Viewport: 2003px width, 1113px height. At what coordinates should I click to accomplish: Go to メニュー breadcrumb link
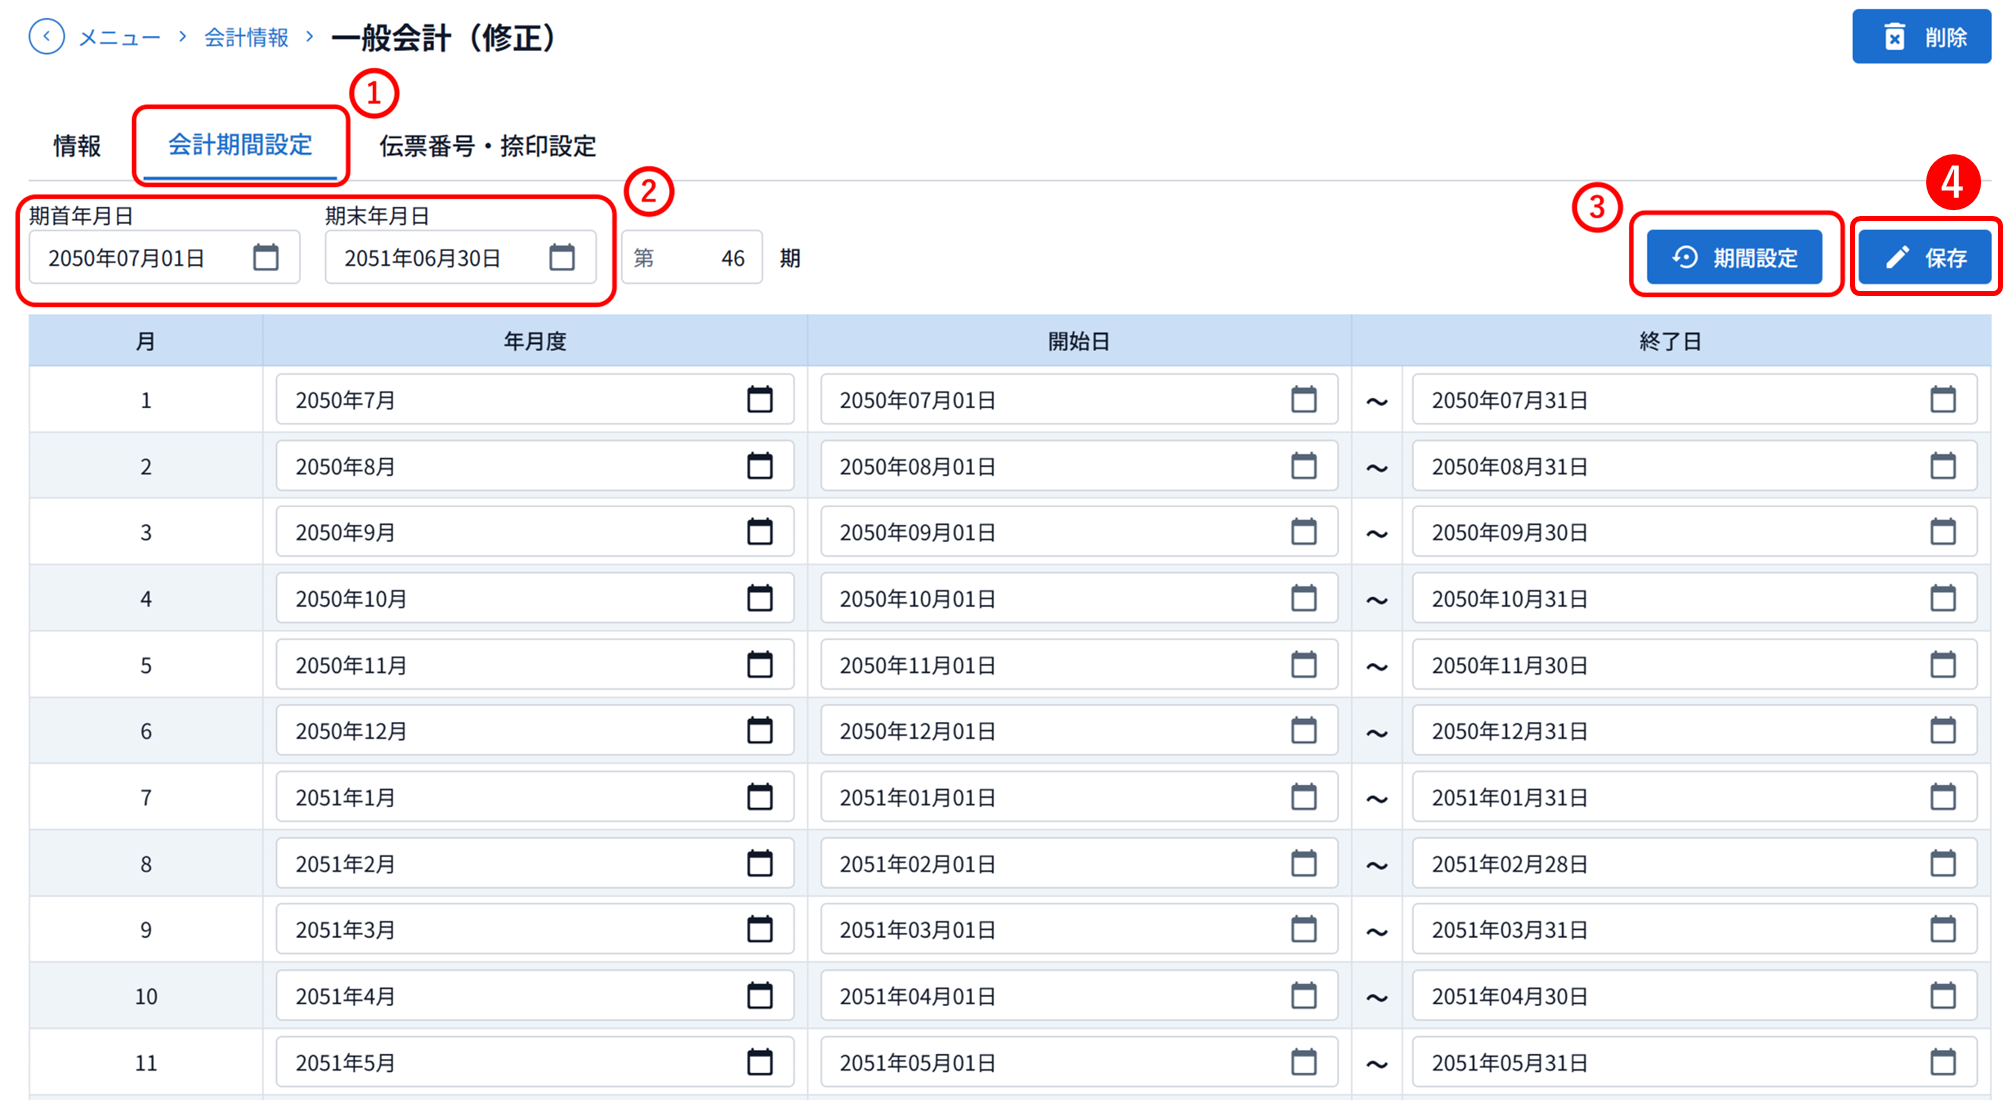click(x=119, y=38)
